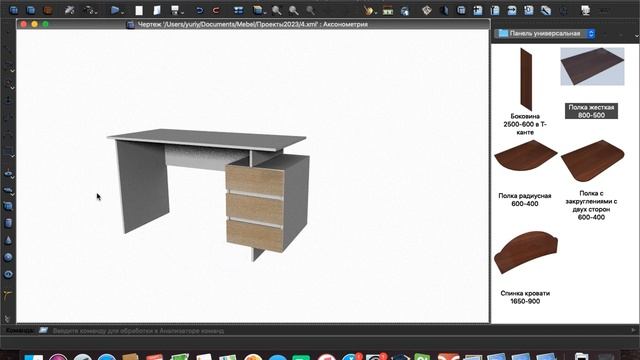This screenshot has height=360, width=640.
Task: Click the 3D box view icon
Action: [257, 10]
